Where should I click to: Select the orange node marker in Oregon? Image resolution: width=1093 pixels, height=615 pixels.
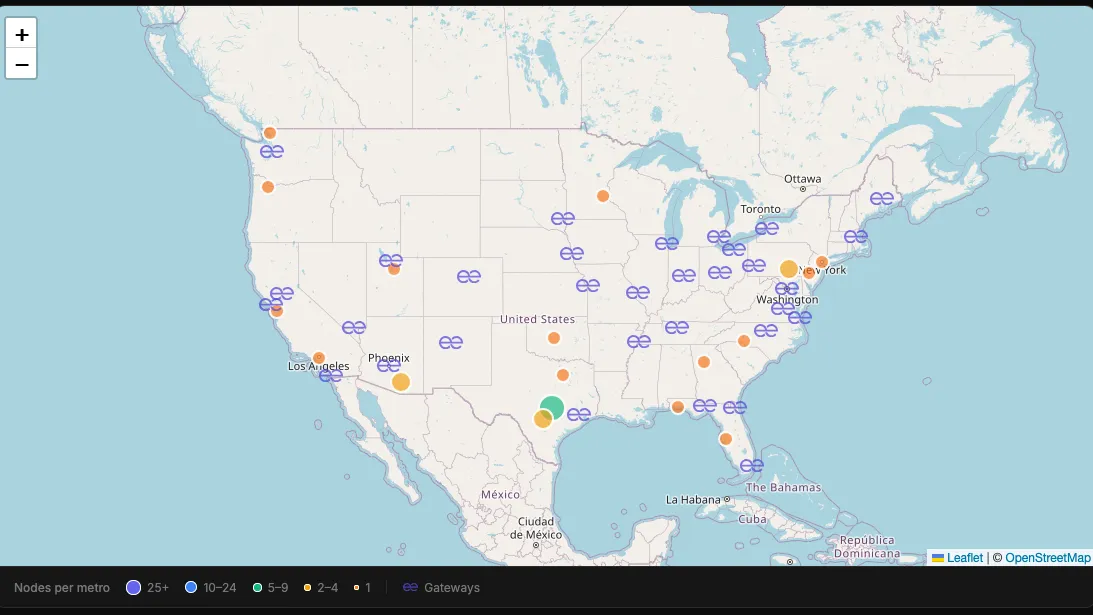(x=268, y=187)
